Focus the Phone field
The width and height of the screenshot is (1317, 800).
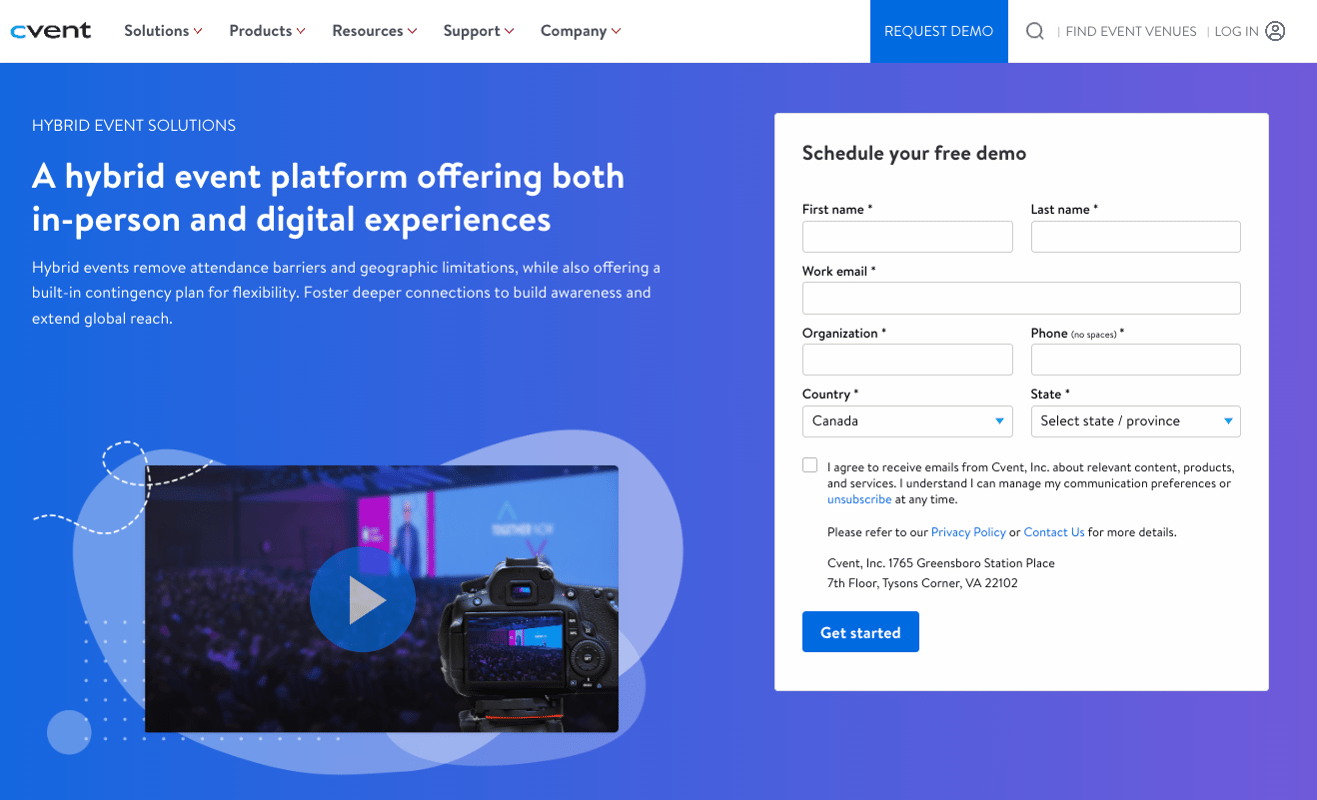(x=1135, y=360)
